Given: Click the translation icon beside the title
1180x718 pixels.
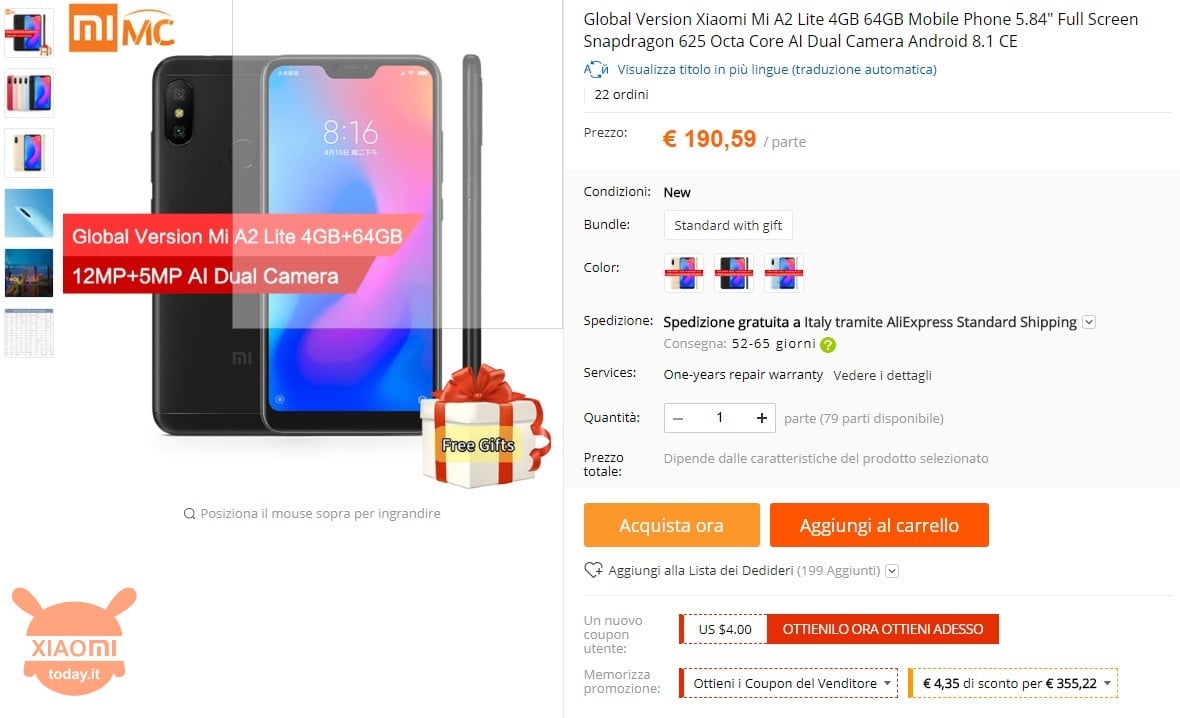Looking at the screenshot, I should point(596,69).
